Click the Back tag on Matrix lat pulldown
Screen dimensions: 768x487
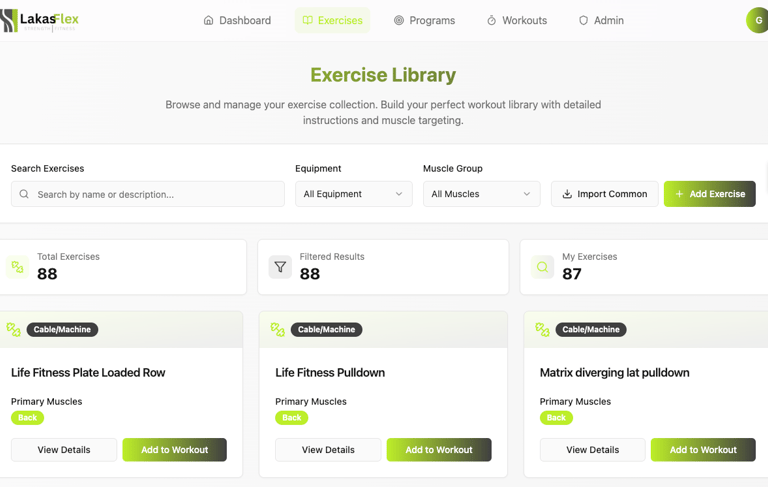tap(556, 418)
